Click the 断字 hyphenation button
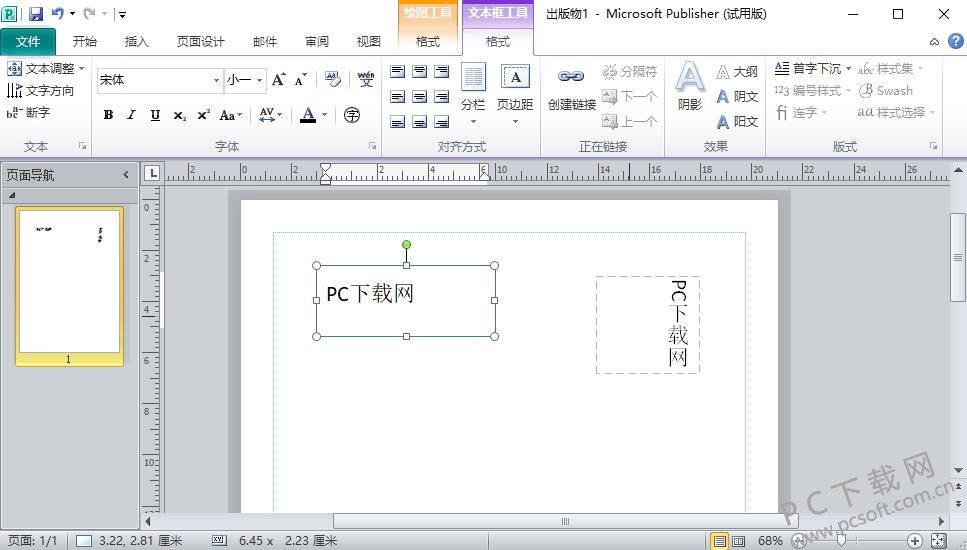 tap(28, 112)
